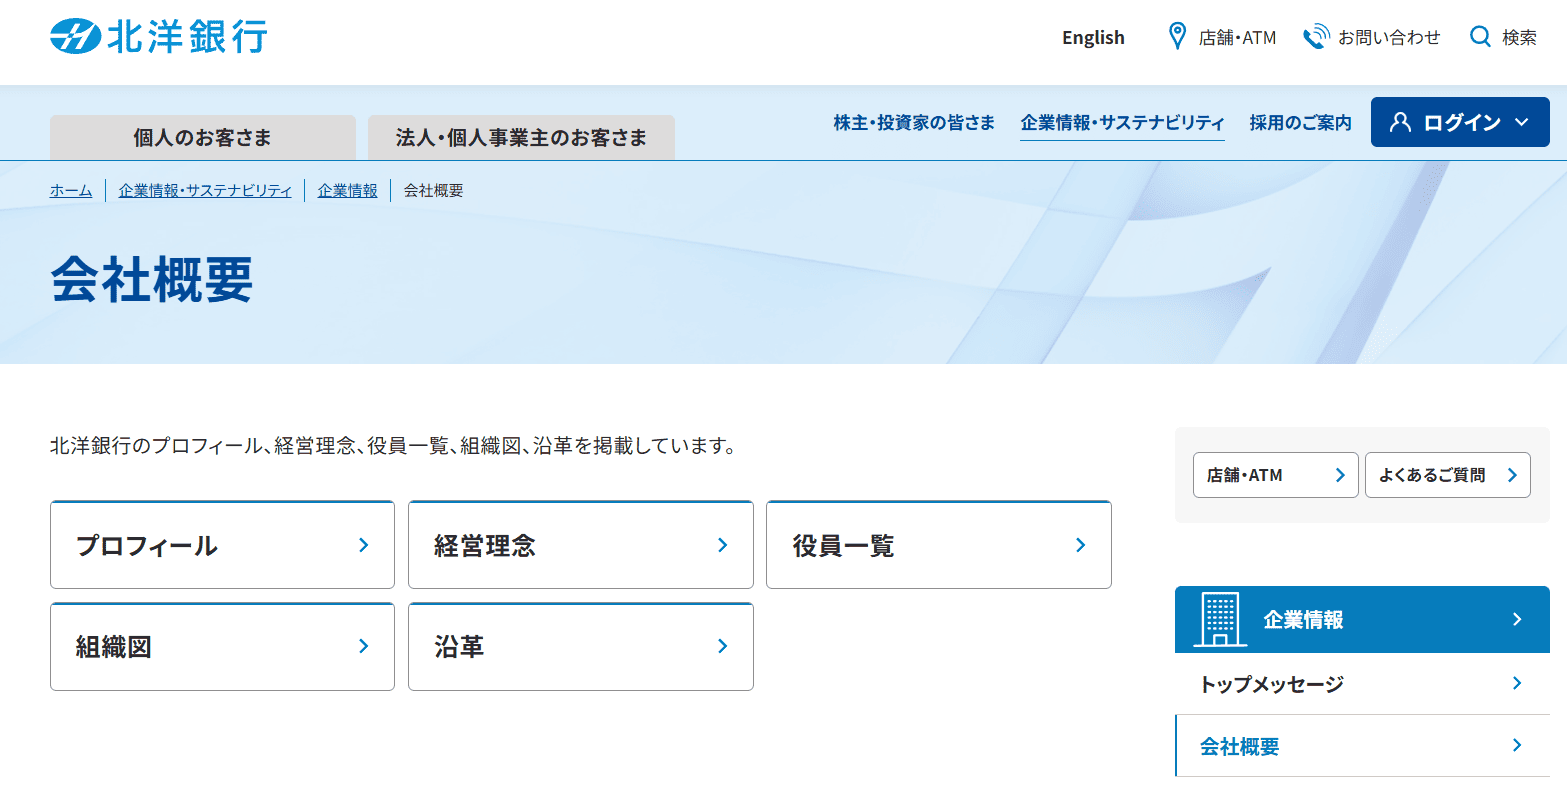Click 会社概要 text in the breadcrumb
Image resolution: width=1567 pixels, height=788 pixels.
point(434,190)
